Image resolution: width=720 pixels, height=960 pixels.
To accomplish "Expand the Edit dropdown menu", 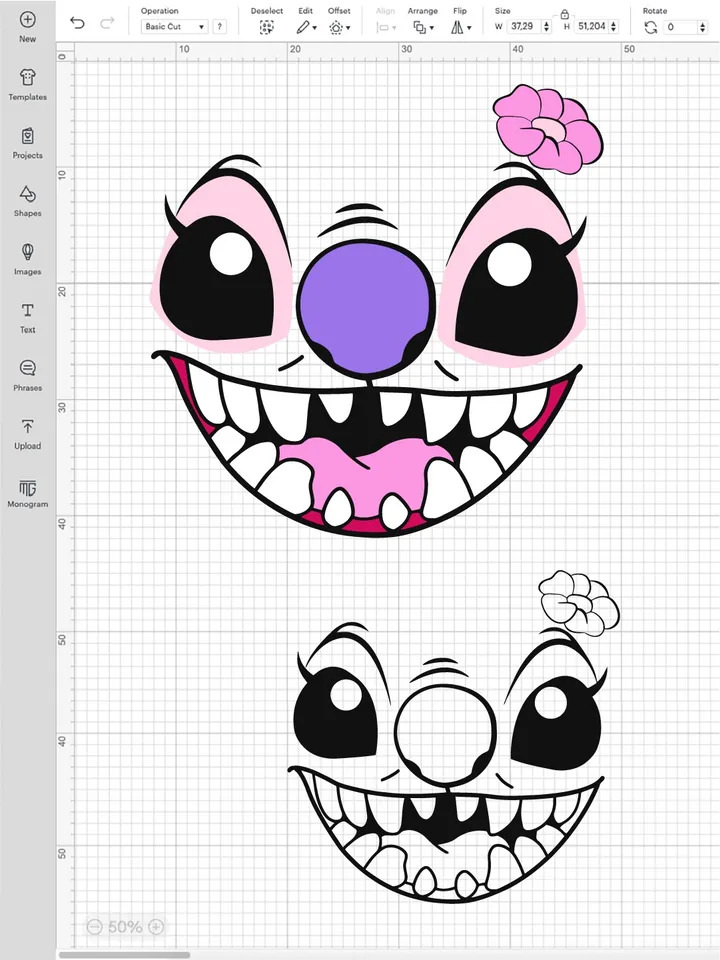I will click(x=306, y=27).
